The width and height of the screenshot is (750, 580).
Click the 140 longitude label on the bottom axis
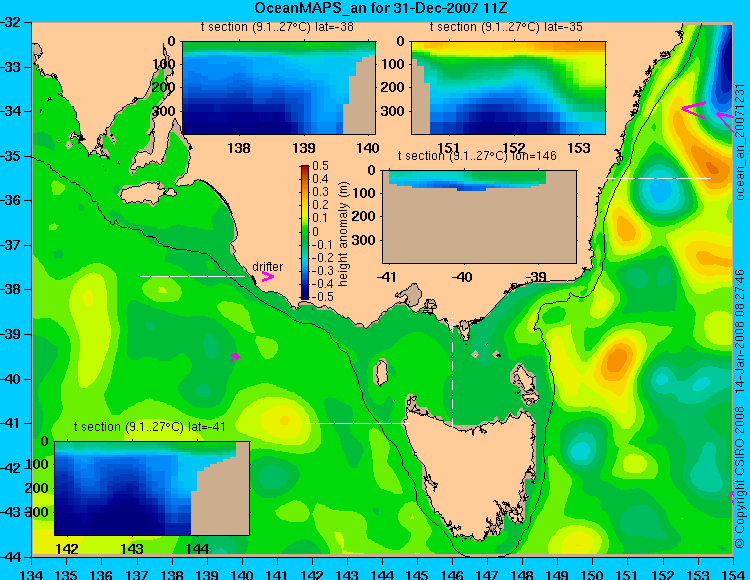(242, 574)
